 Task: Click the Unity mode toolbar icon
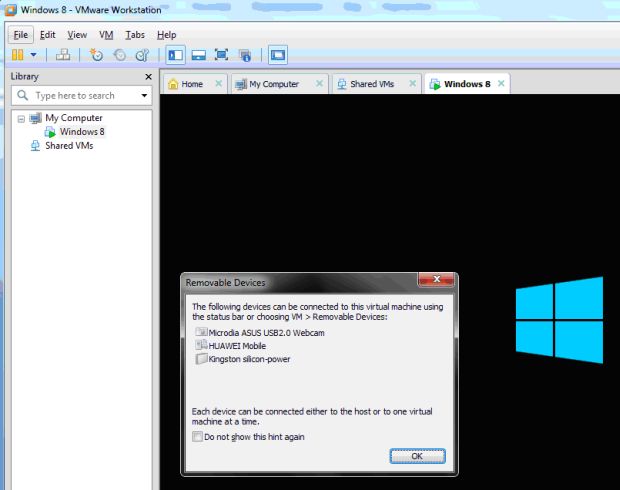click(x=245, y=55)
